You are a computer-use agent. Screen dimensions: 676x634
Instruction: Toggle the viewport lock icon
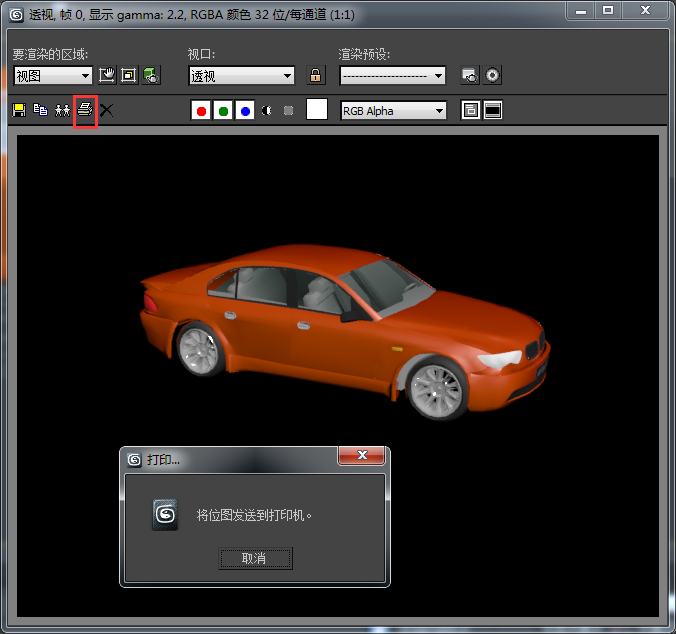[x=315, y=75]
